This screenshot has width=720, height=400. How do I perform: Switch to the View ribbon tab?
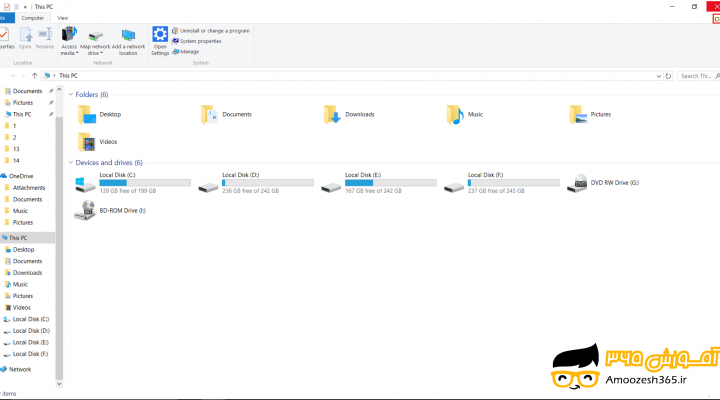(62, 18)
